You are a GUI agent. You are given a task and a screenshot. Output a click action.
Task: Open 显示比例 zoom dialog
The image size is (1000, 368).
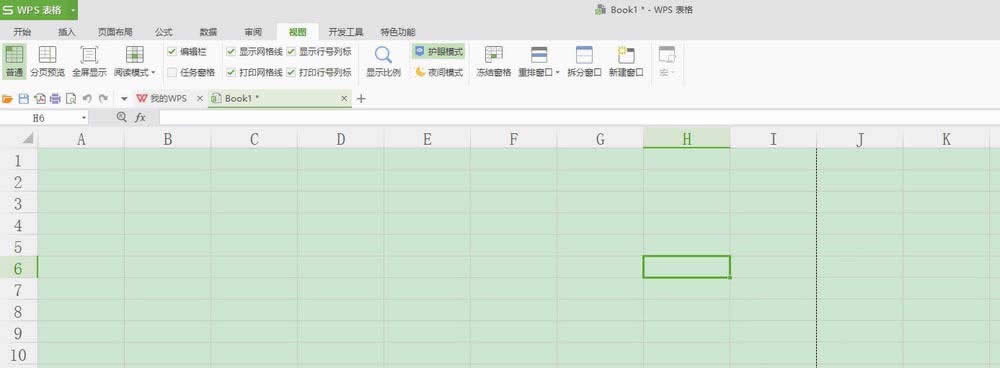point(383,55)
